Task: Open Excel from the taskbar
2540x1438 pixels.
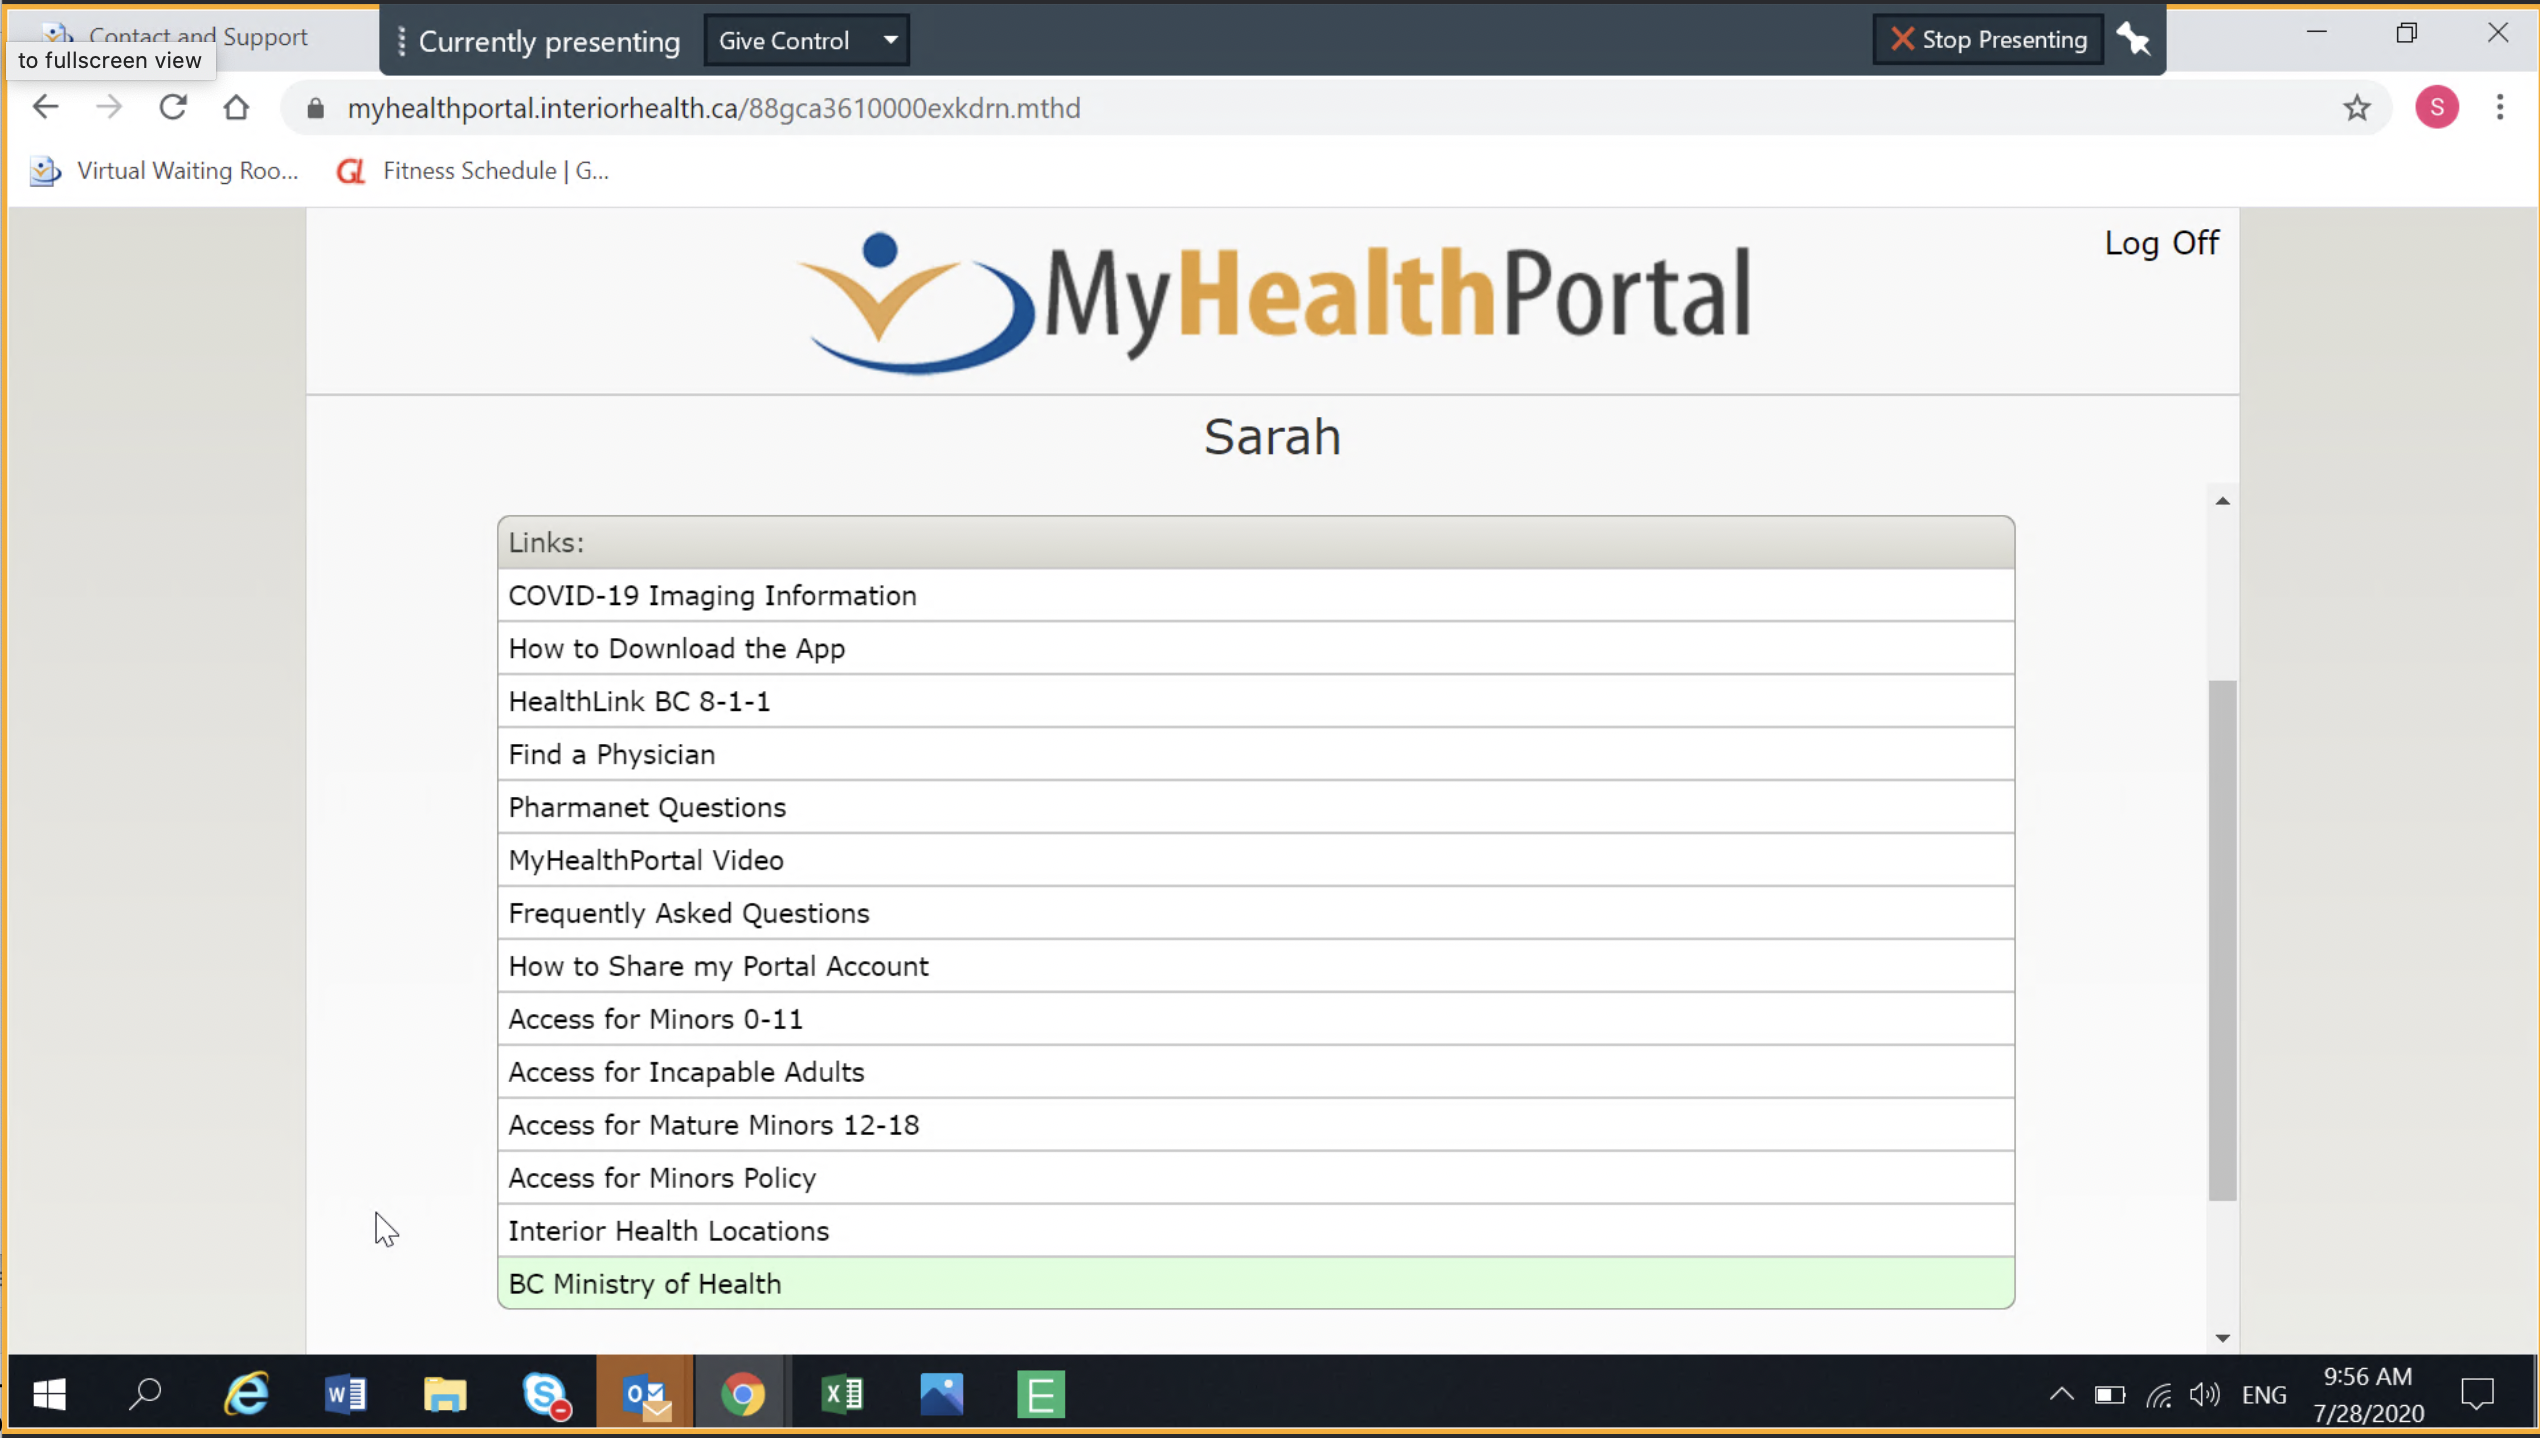Action: click(842, 1394)
